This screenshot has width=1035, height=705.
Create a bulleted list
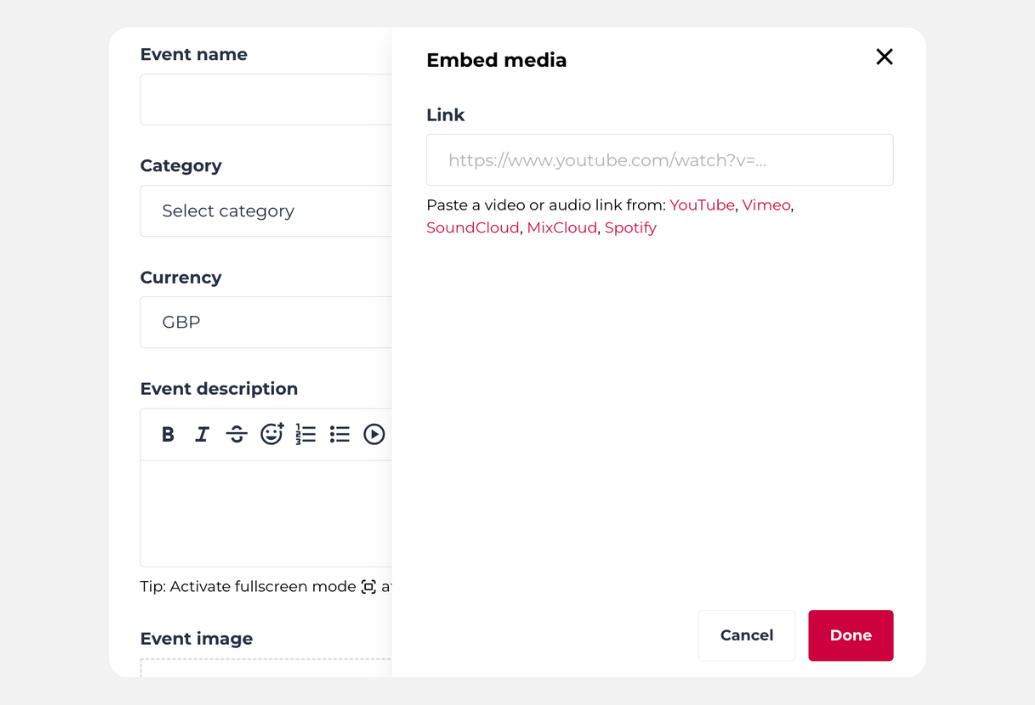[x=339, y=433]
